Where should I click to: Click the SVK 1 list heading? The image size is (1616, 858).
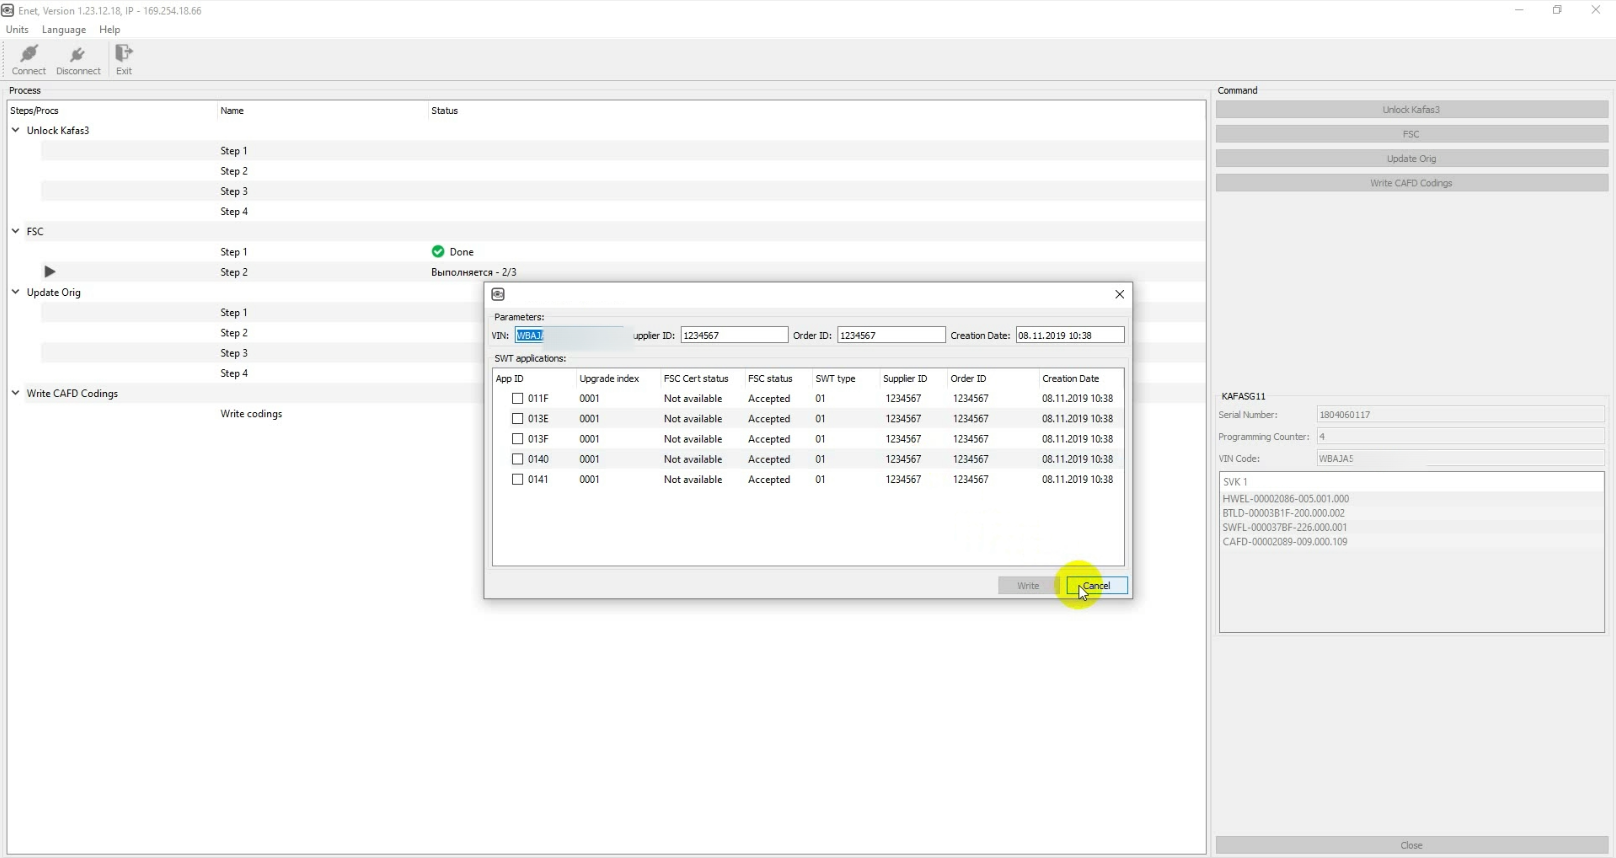1235,482
